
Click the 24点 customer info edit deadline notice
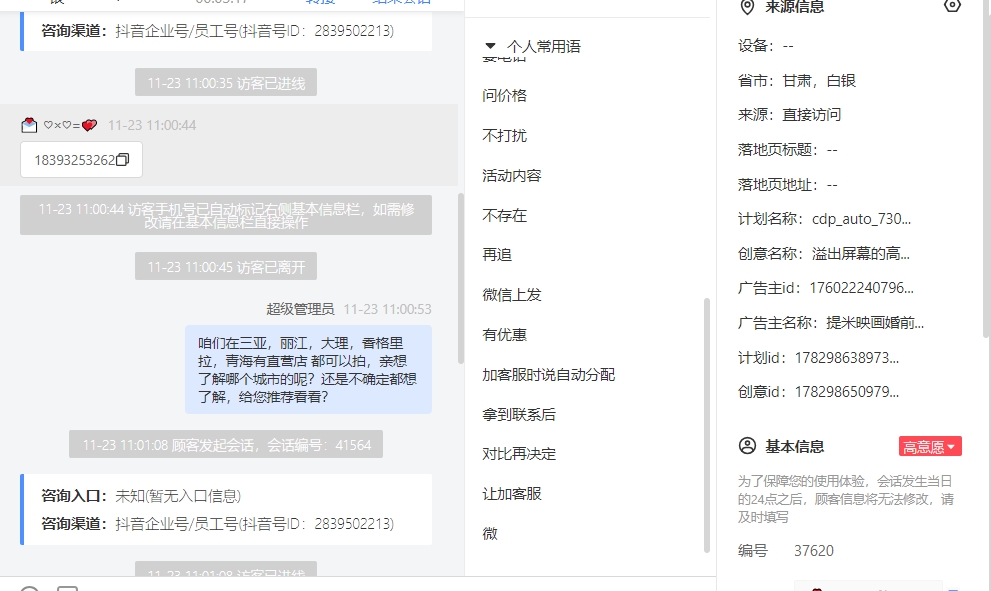point(845,499)
